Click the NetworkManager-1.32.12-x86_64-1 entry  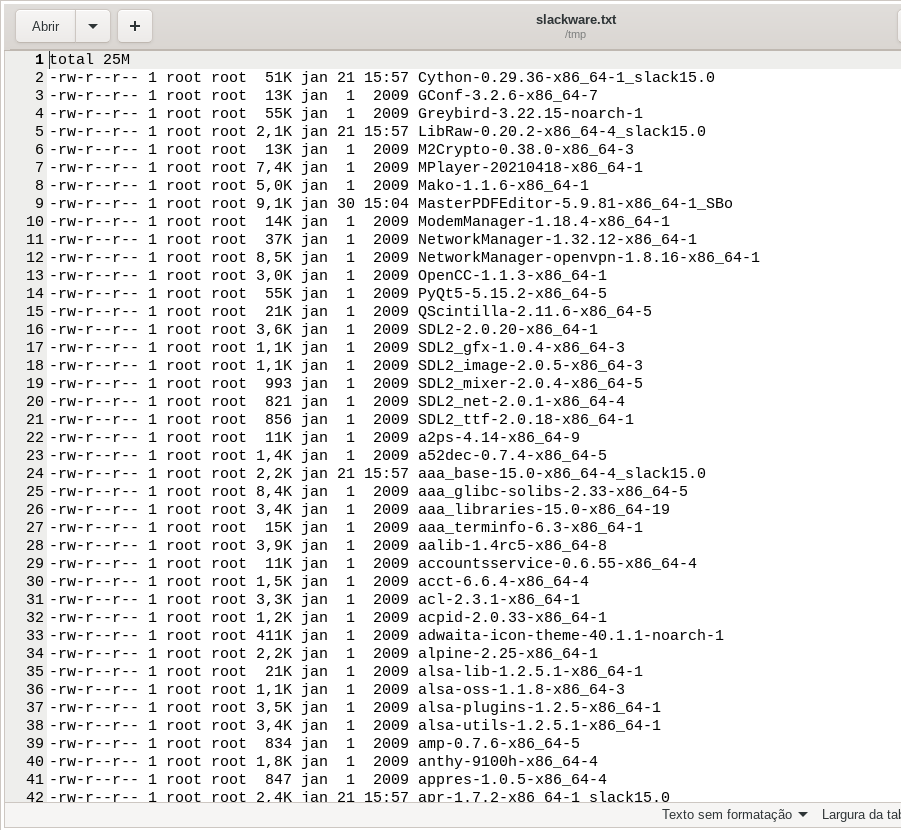pyautogui.click(x=557, y=239)
